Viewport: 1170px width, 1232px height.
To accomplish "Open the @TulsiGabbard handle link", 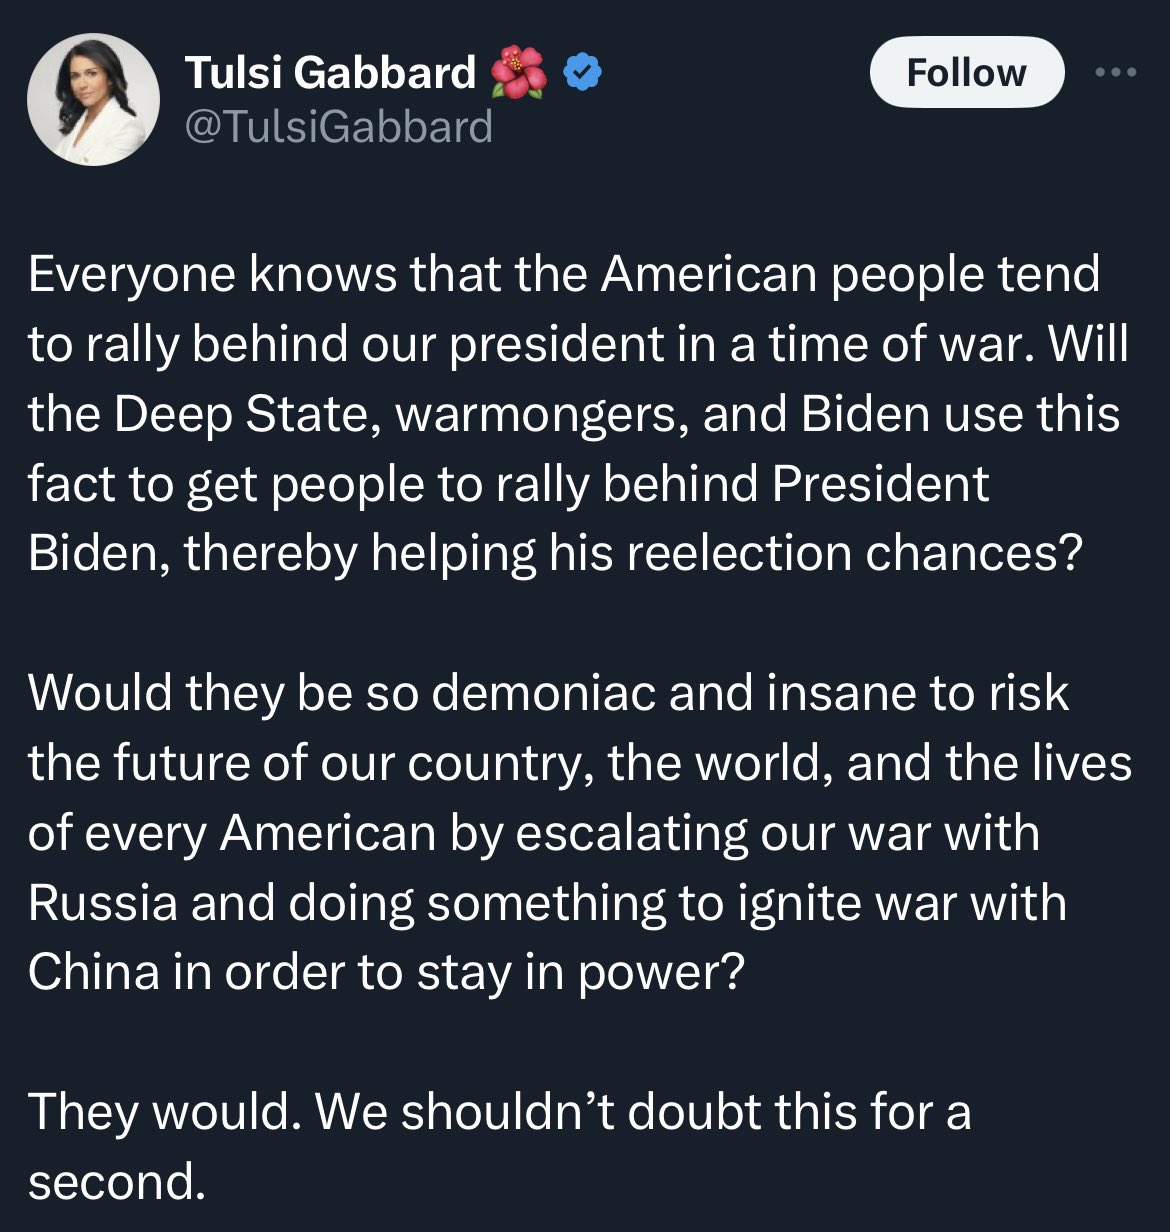I will pyautogui.click(x=339, y=127).
